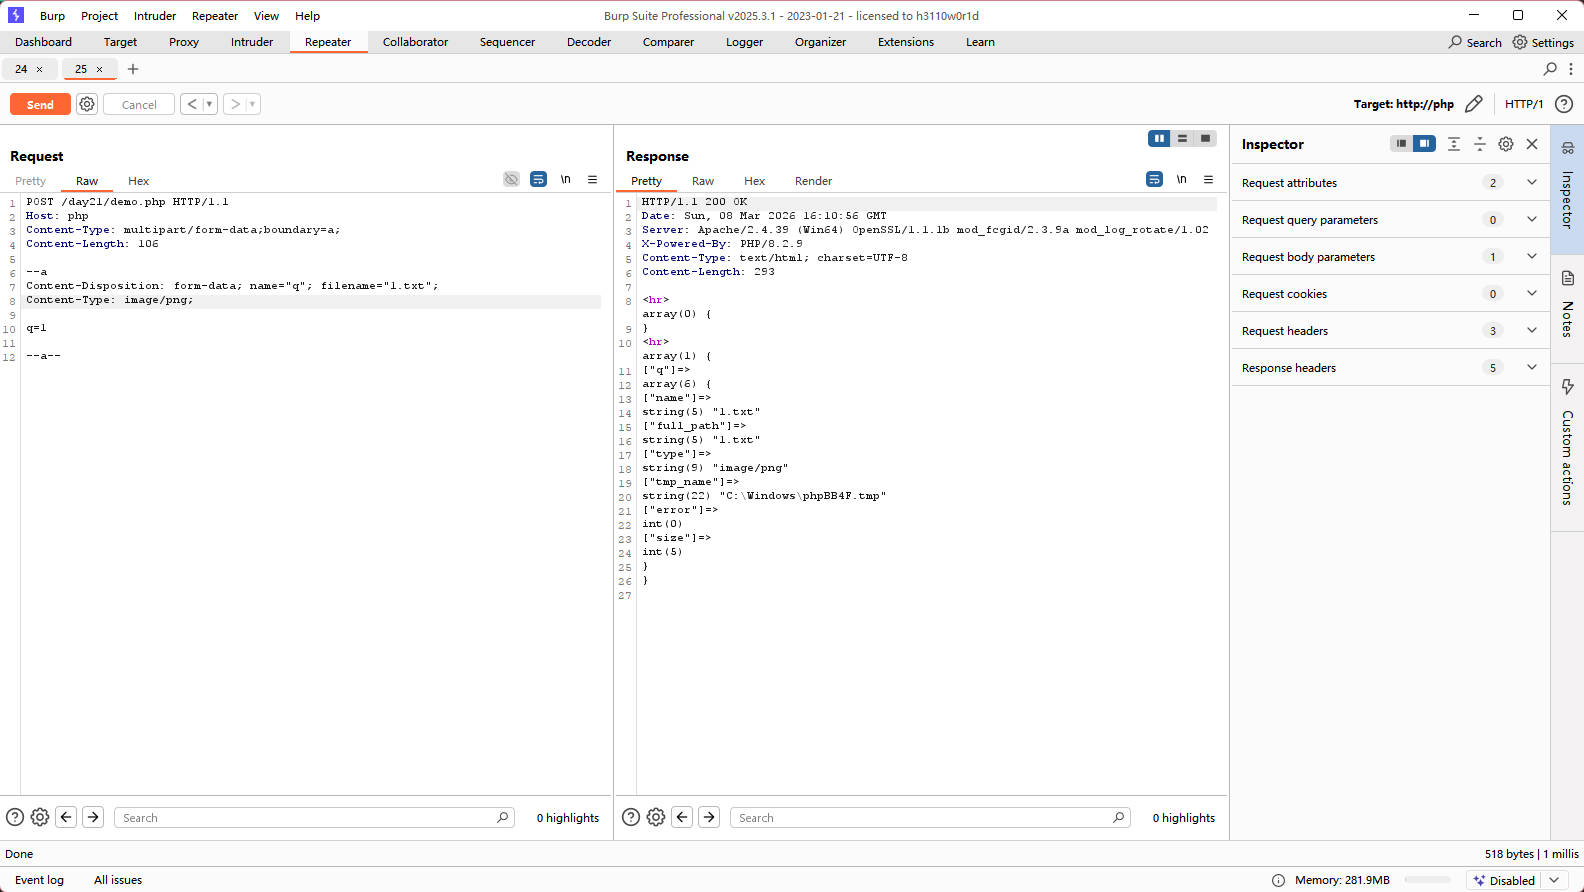Open Request search settings gear
Screen dimensions: 1584x892
coord(40,817)
